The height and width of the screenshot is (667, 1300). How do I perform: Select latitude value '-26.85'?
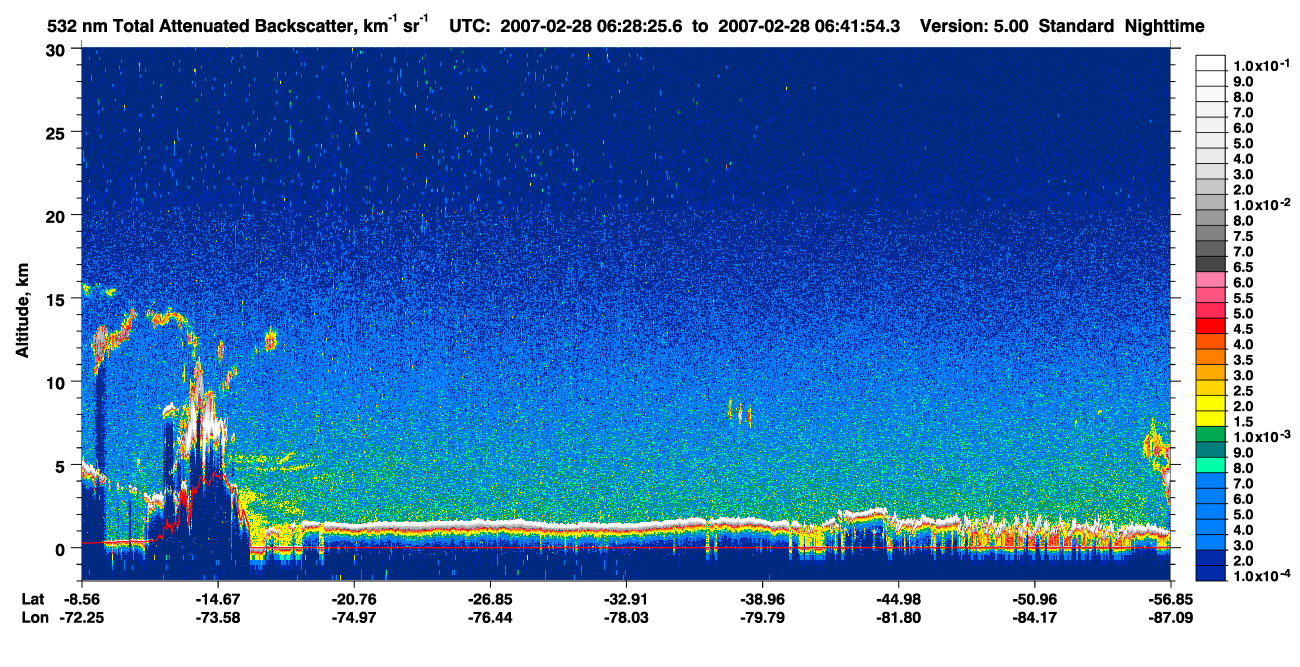point(489,599)
